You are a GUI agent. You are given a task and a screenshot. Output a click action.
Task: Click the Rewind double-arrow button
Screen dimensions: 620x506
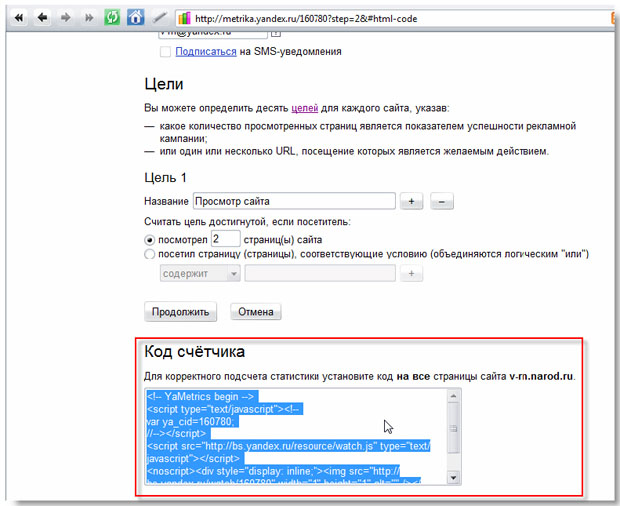click(20, 17)
